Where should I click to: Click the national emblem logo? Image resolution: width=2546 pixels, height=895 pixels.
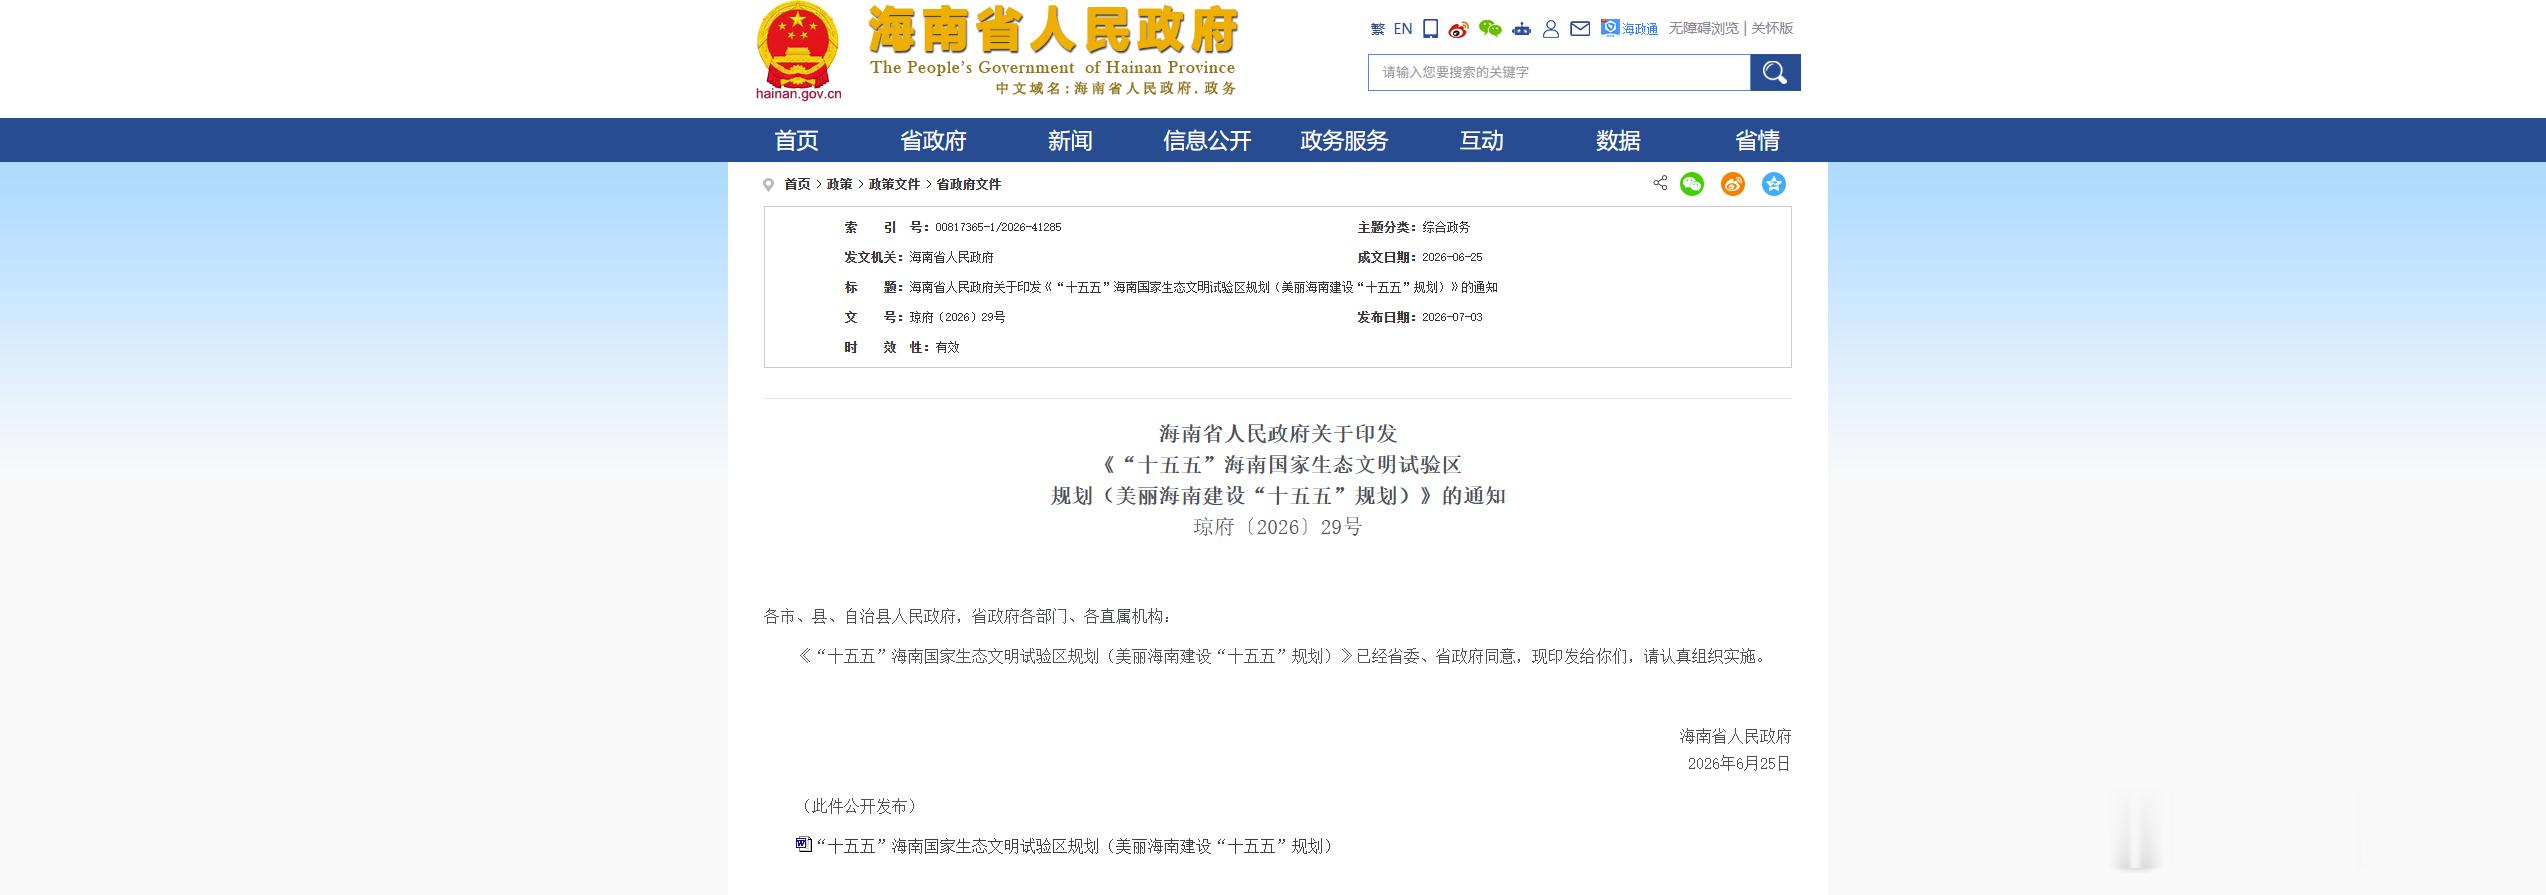pos(797,44)
